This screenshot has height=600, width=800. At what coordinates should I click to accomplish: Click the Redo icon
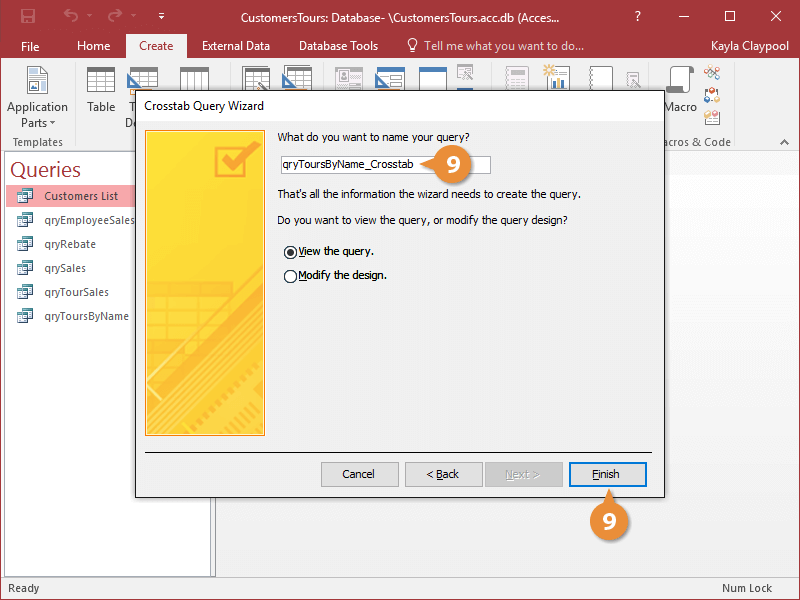click(x=115, y=16)
